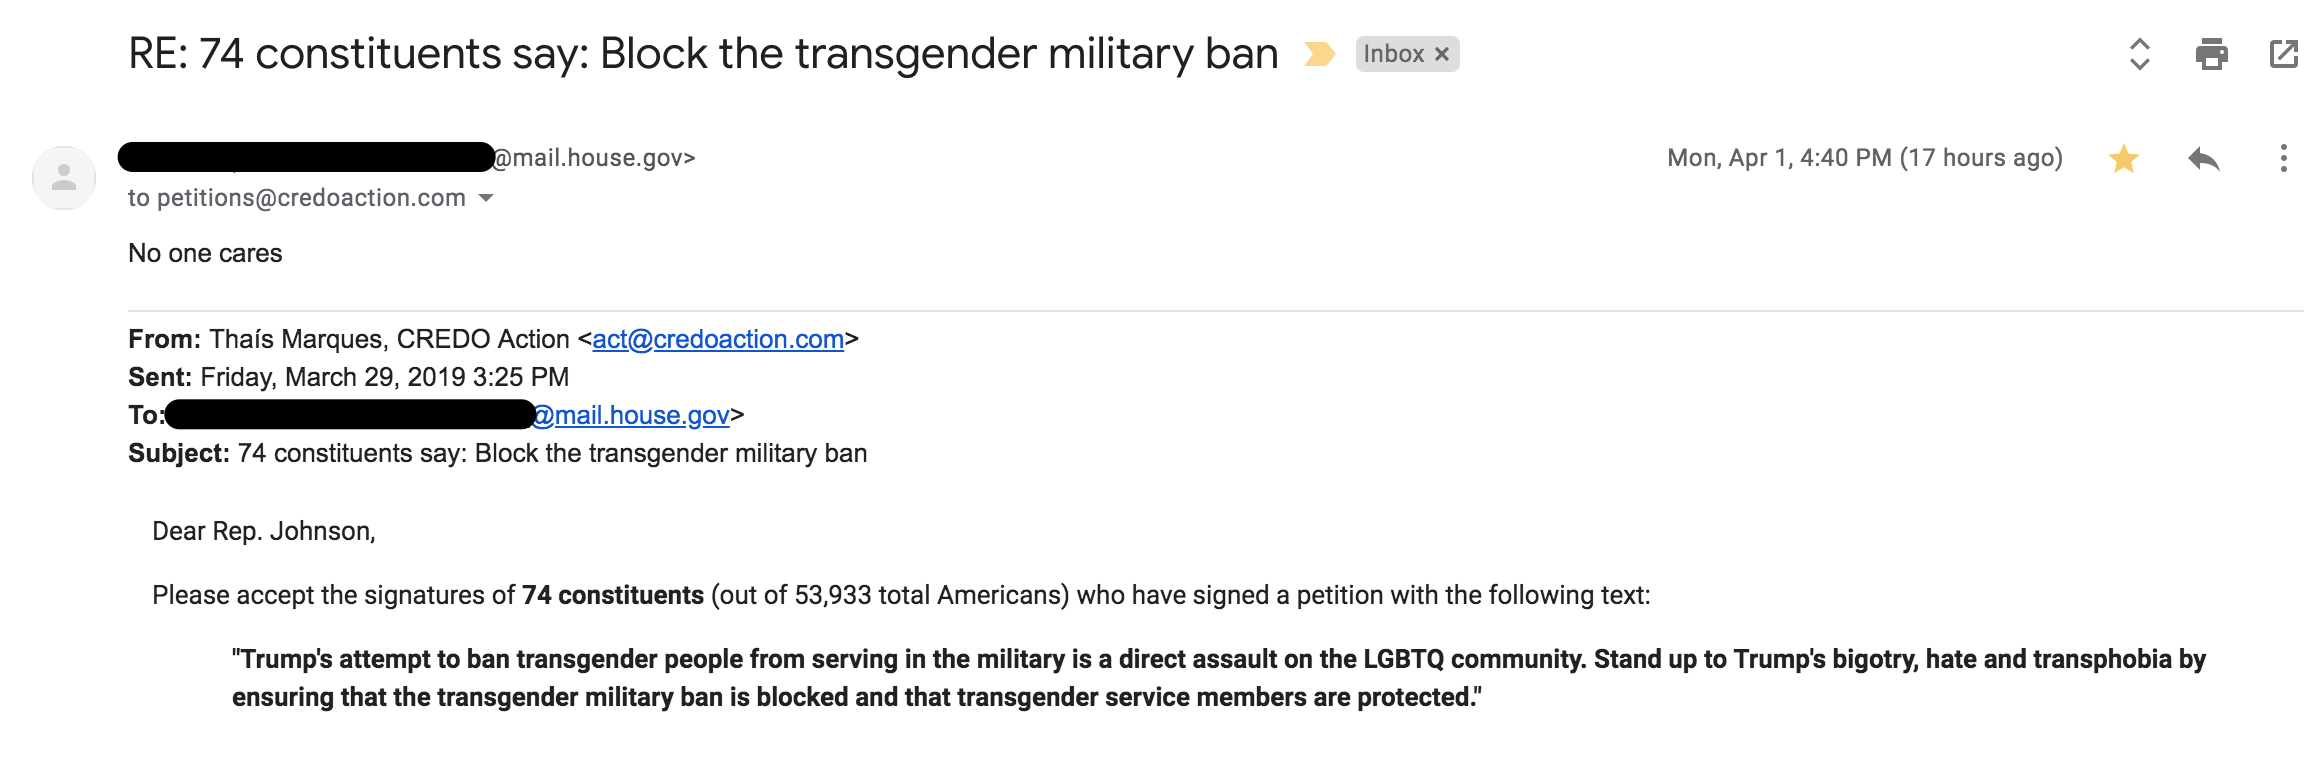Click the yellow importance marker icon
Image resolution: width=2322 pixels, height=774 pixels.
pyautogui.click(x=1319, y=54)
